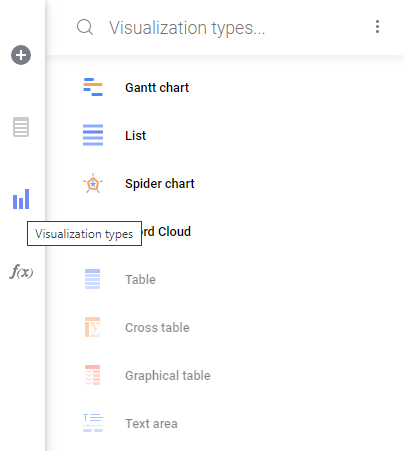Click the Gantt chart icon
The width and height of the screenshot is (404, 451).
click(93, 87)
